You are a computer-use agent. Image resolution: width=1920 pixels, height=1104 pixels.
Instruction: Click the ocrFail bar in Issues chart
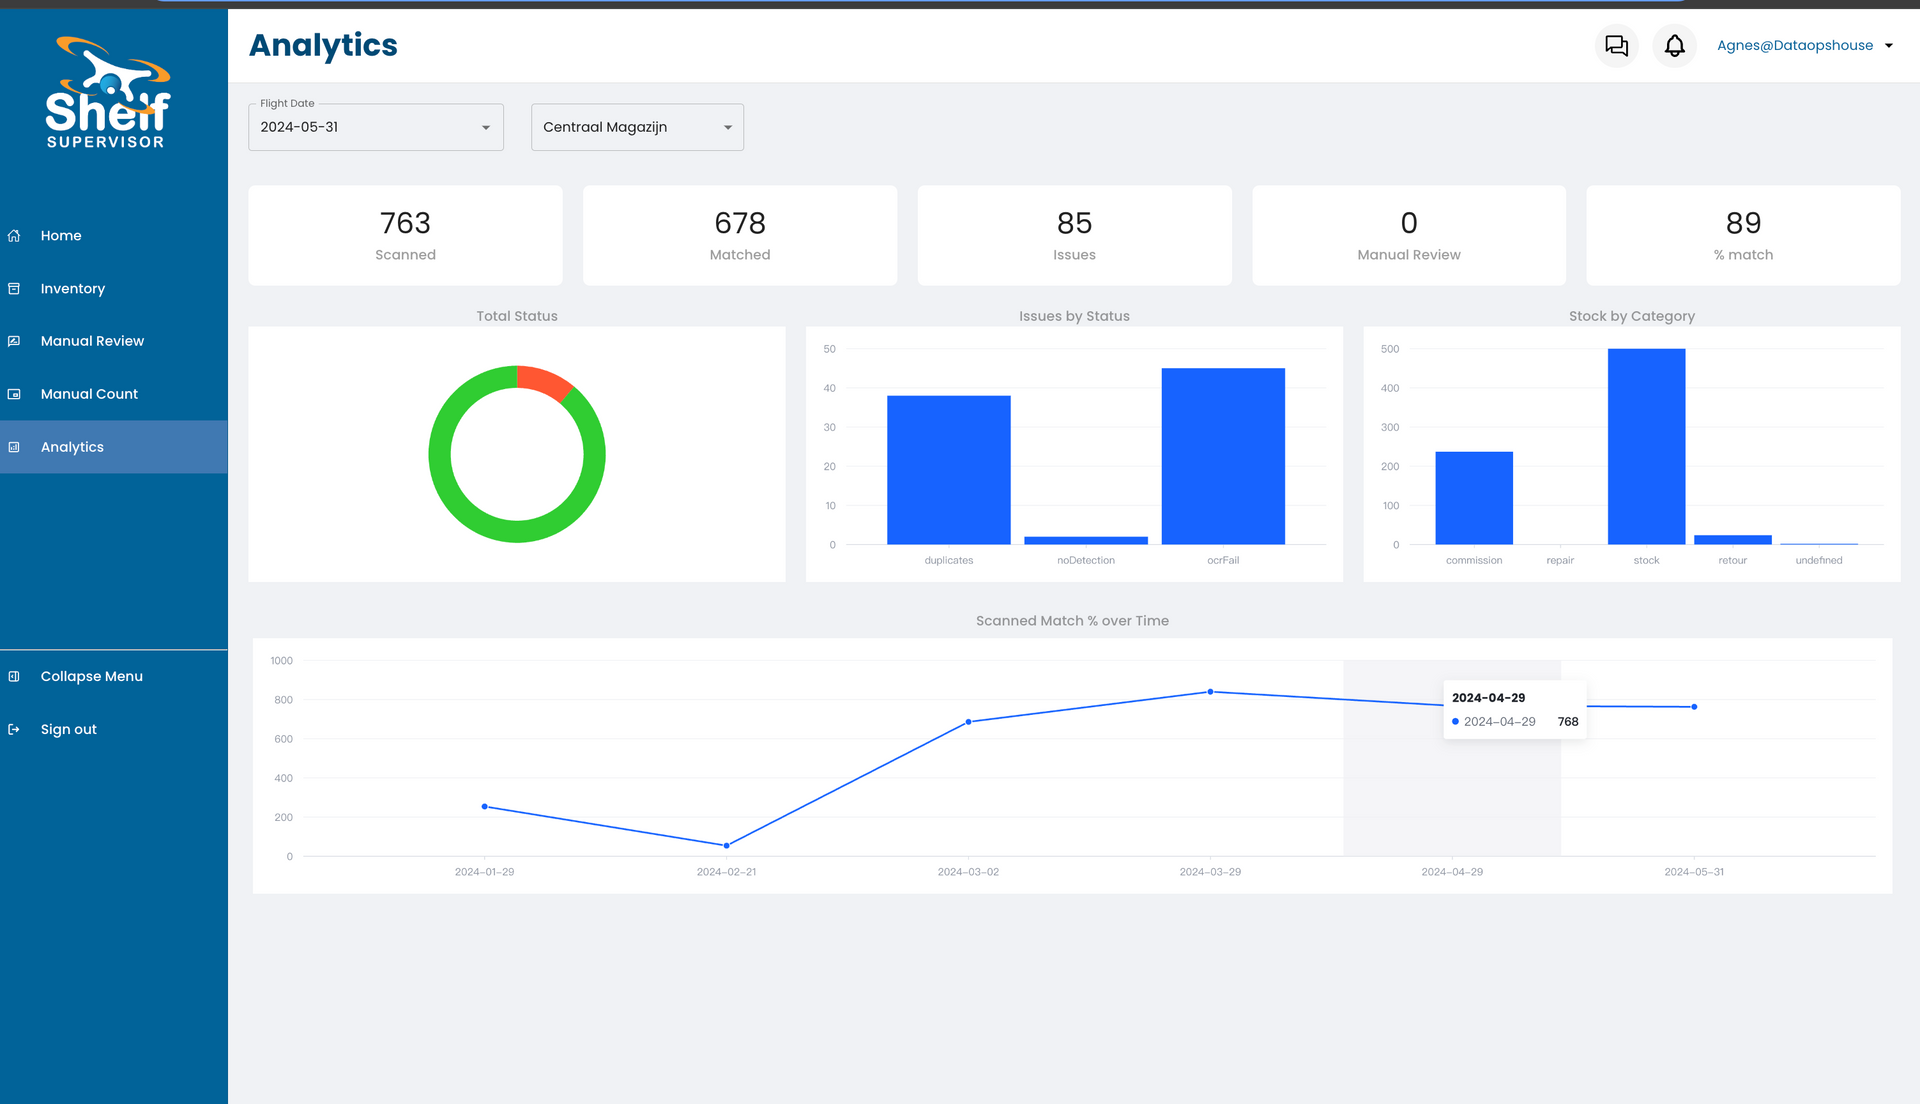point(1222,456)
